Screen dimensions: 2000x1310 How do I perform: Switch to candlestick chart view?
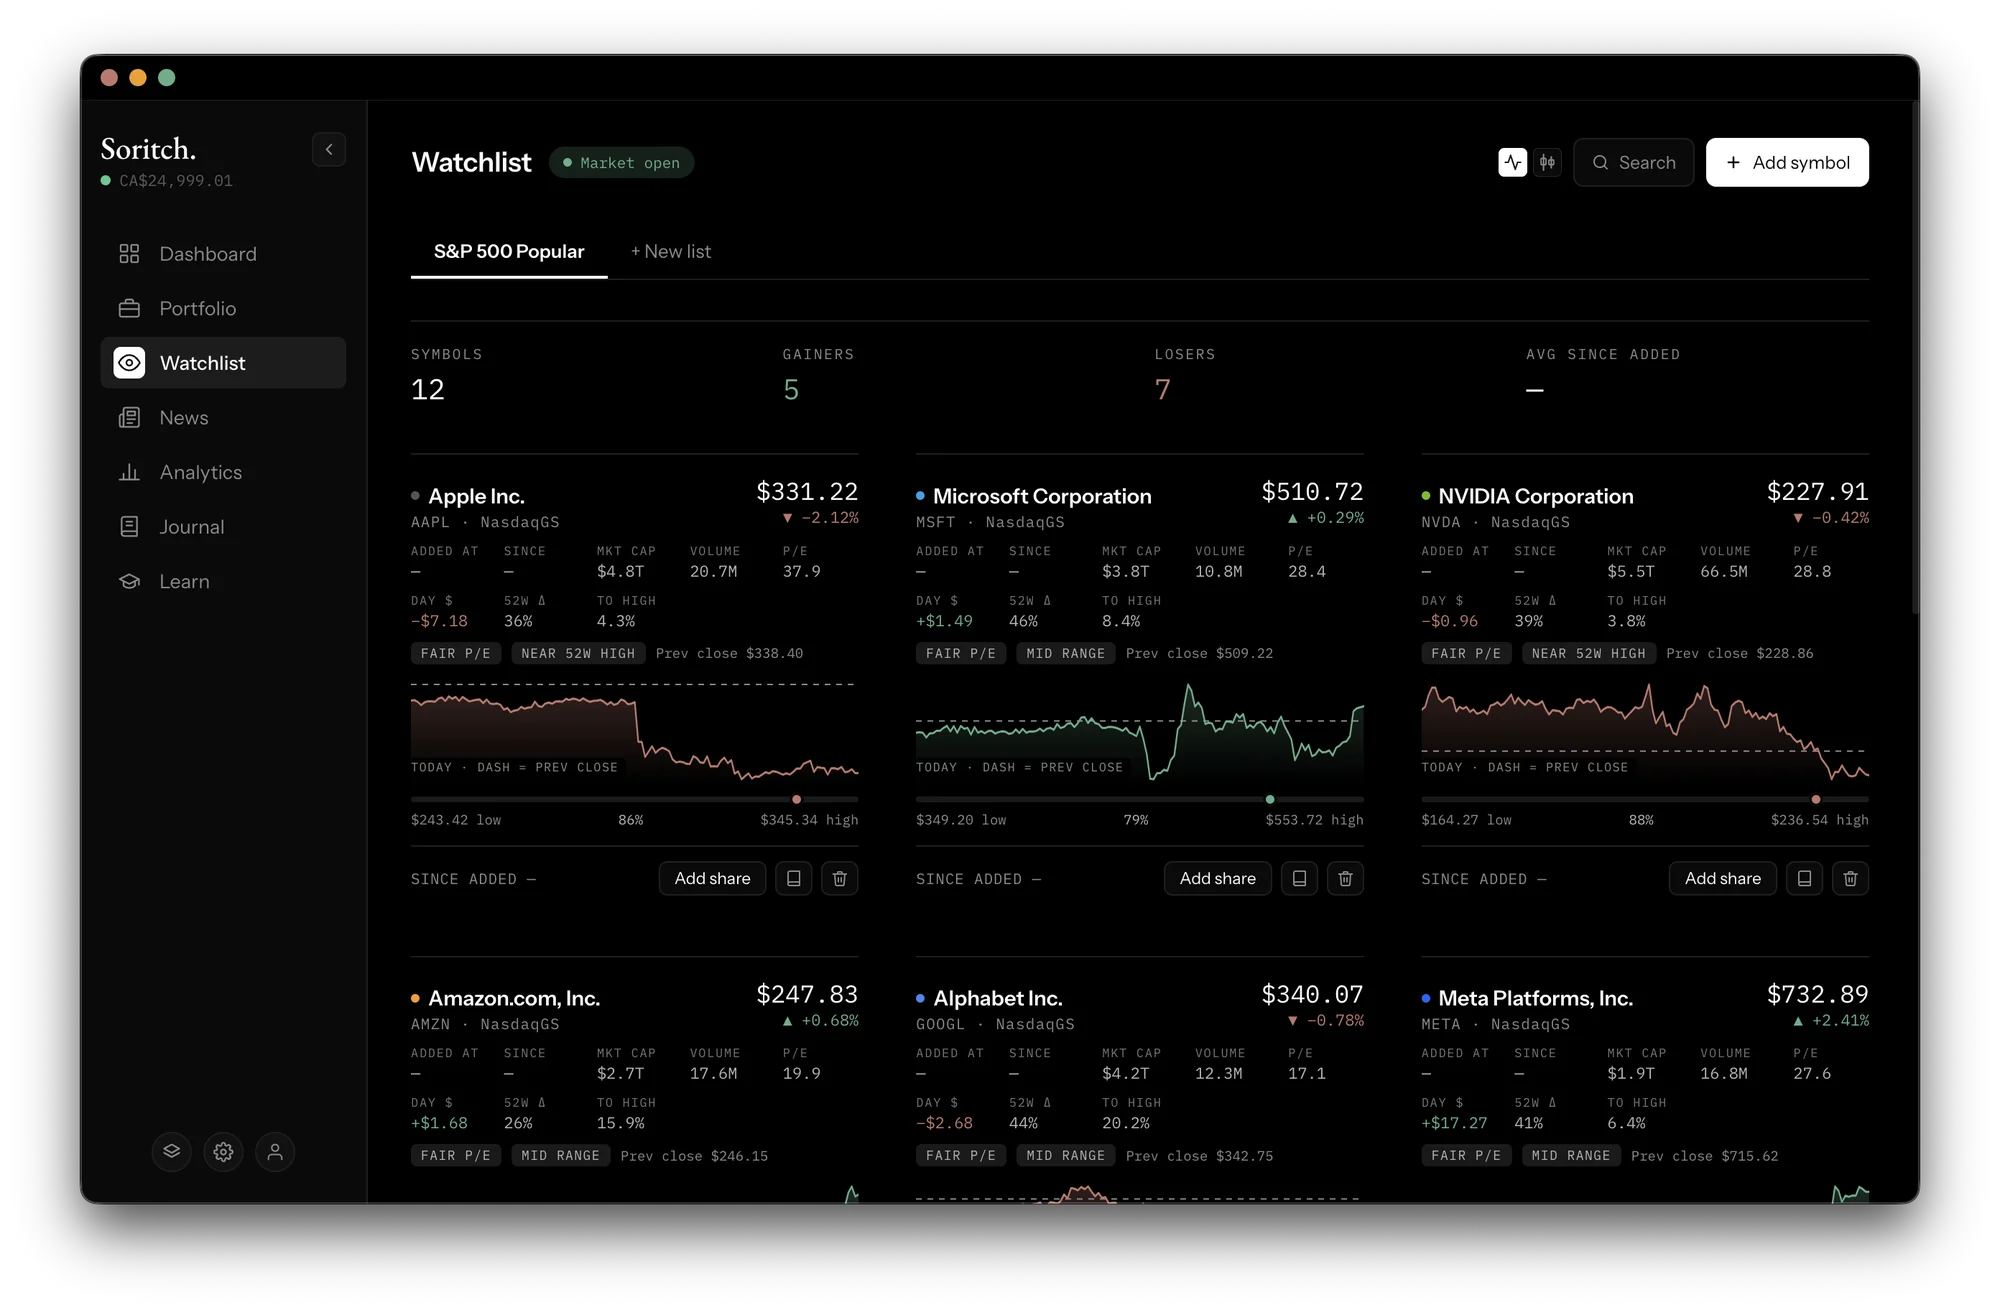1547,162
